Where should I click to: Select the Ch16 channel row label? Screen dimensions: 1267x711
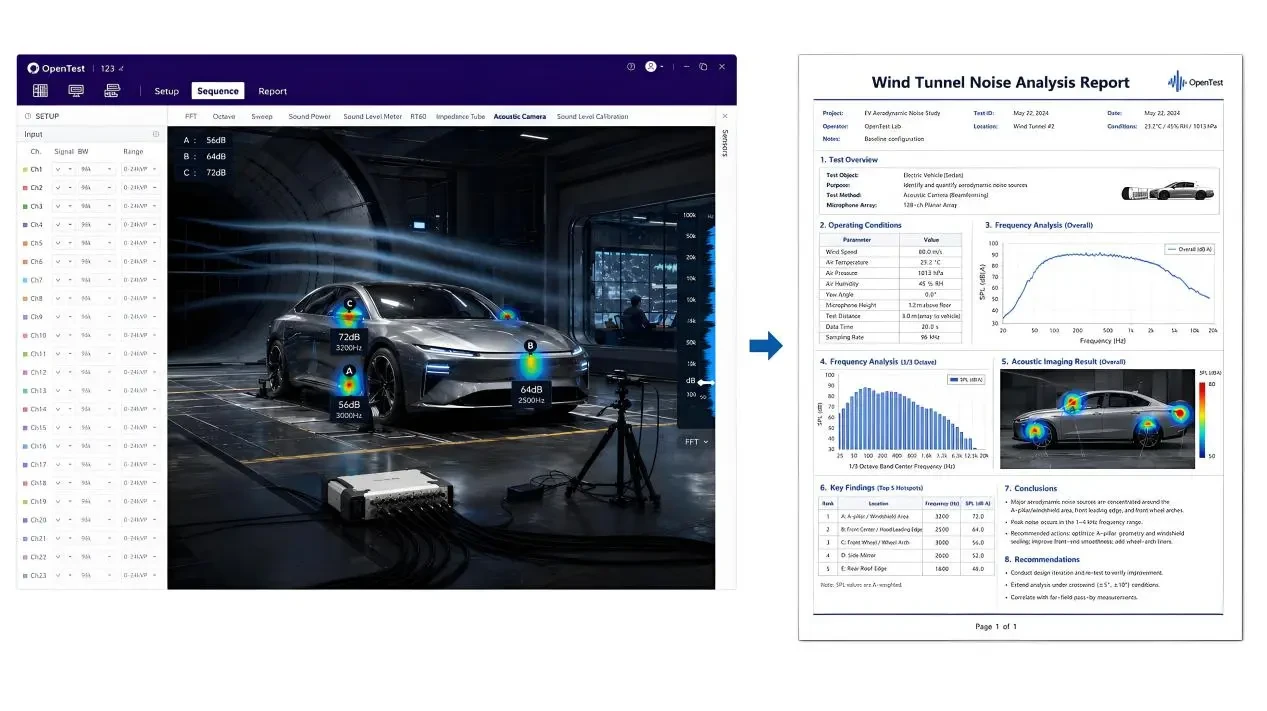38,446
